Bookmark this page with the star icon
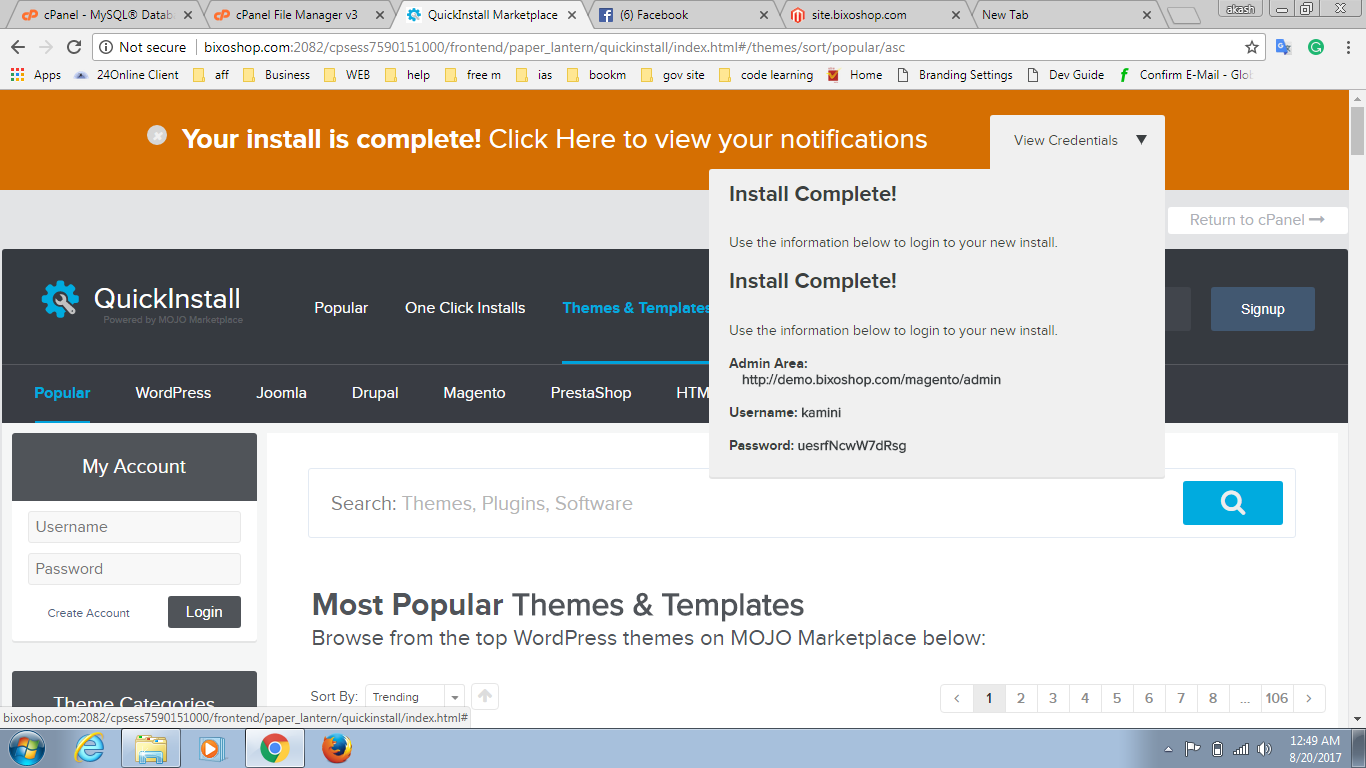 pyautogui.click(x=1251, y=47)
